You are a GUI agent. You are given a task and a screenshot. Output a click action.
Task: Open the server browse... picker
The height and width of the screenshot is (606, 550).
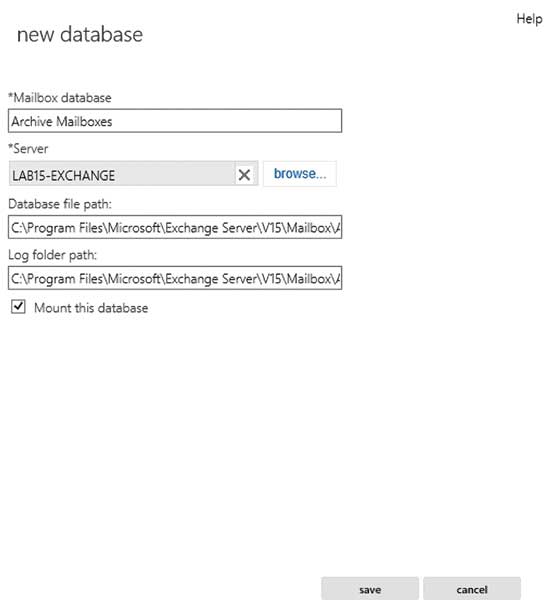point(300,174)
